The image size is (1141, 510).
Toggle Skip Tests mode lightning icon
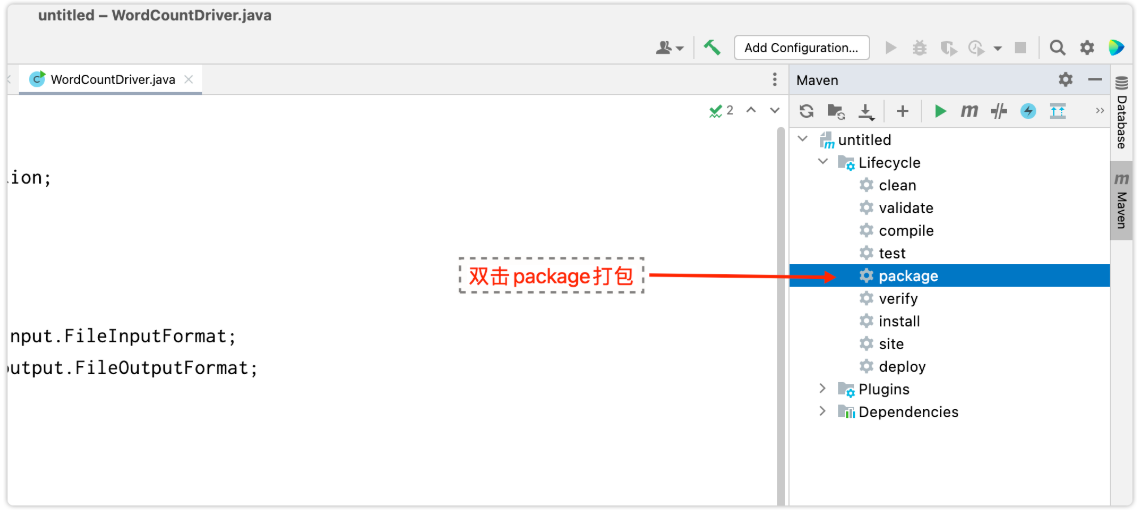click(1028, 111)
